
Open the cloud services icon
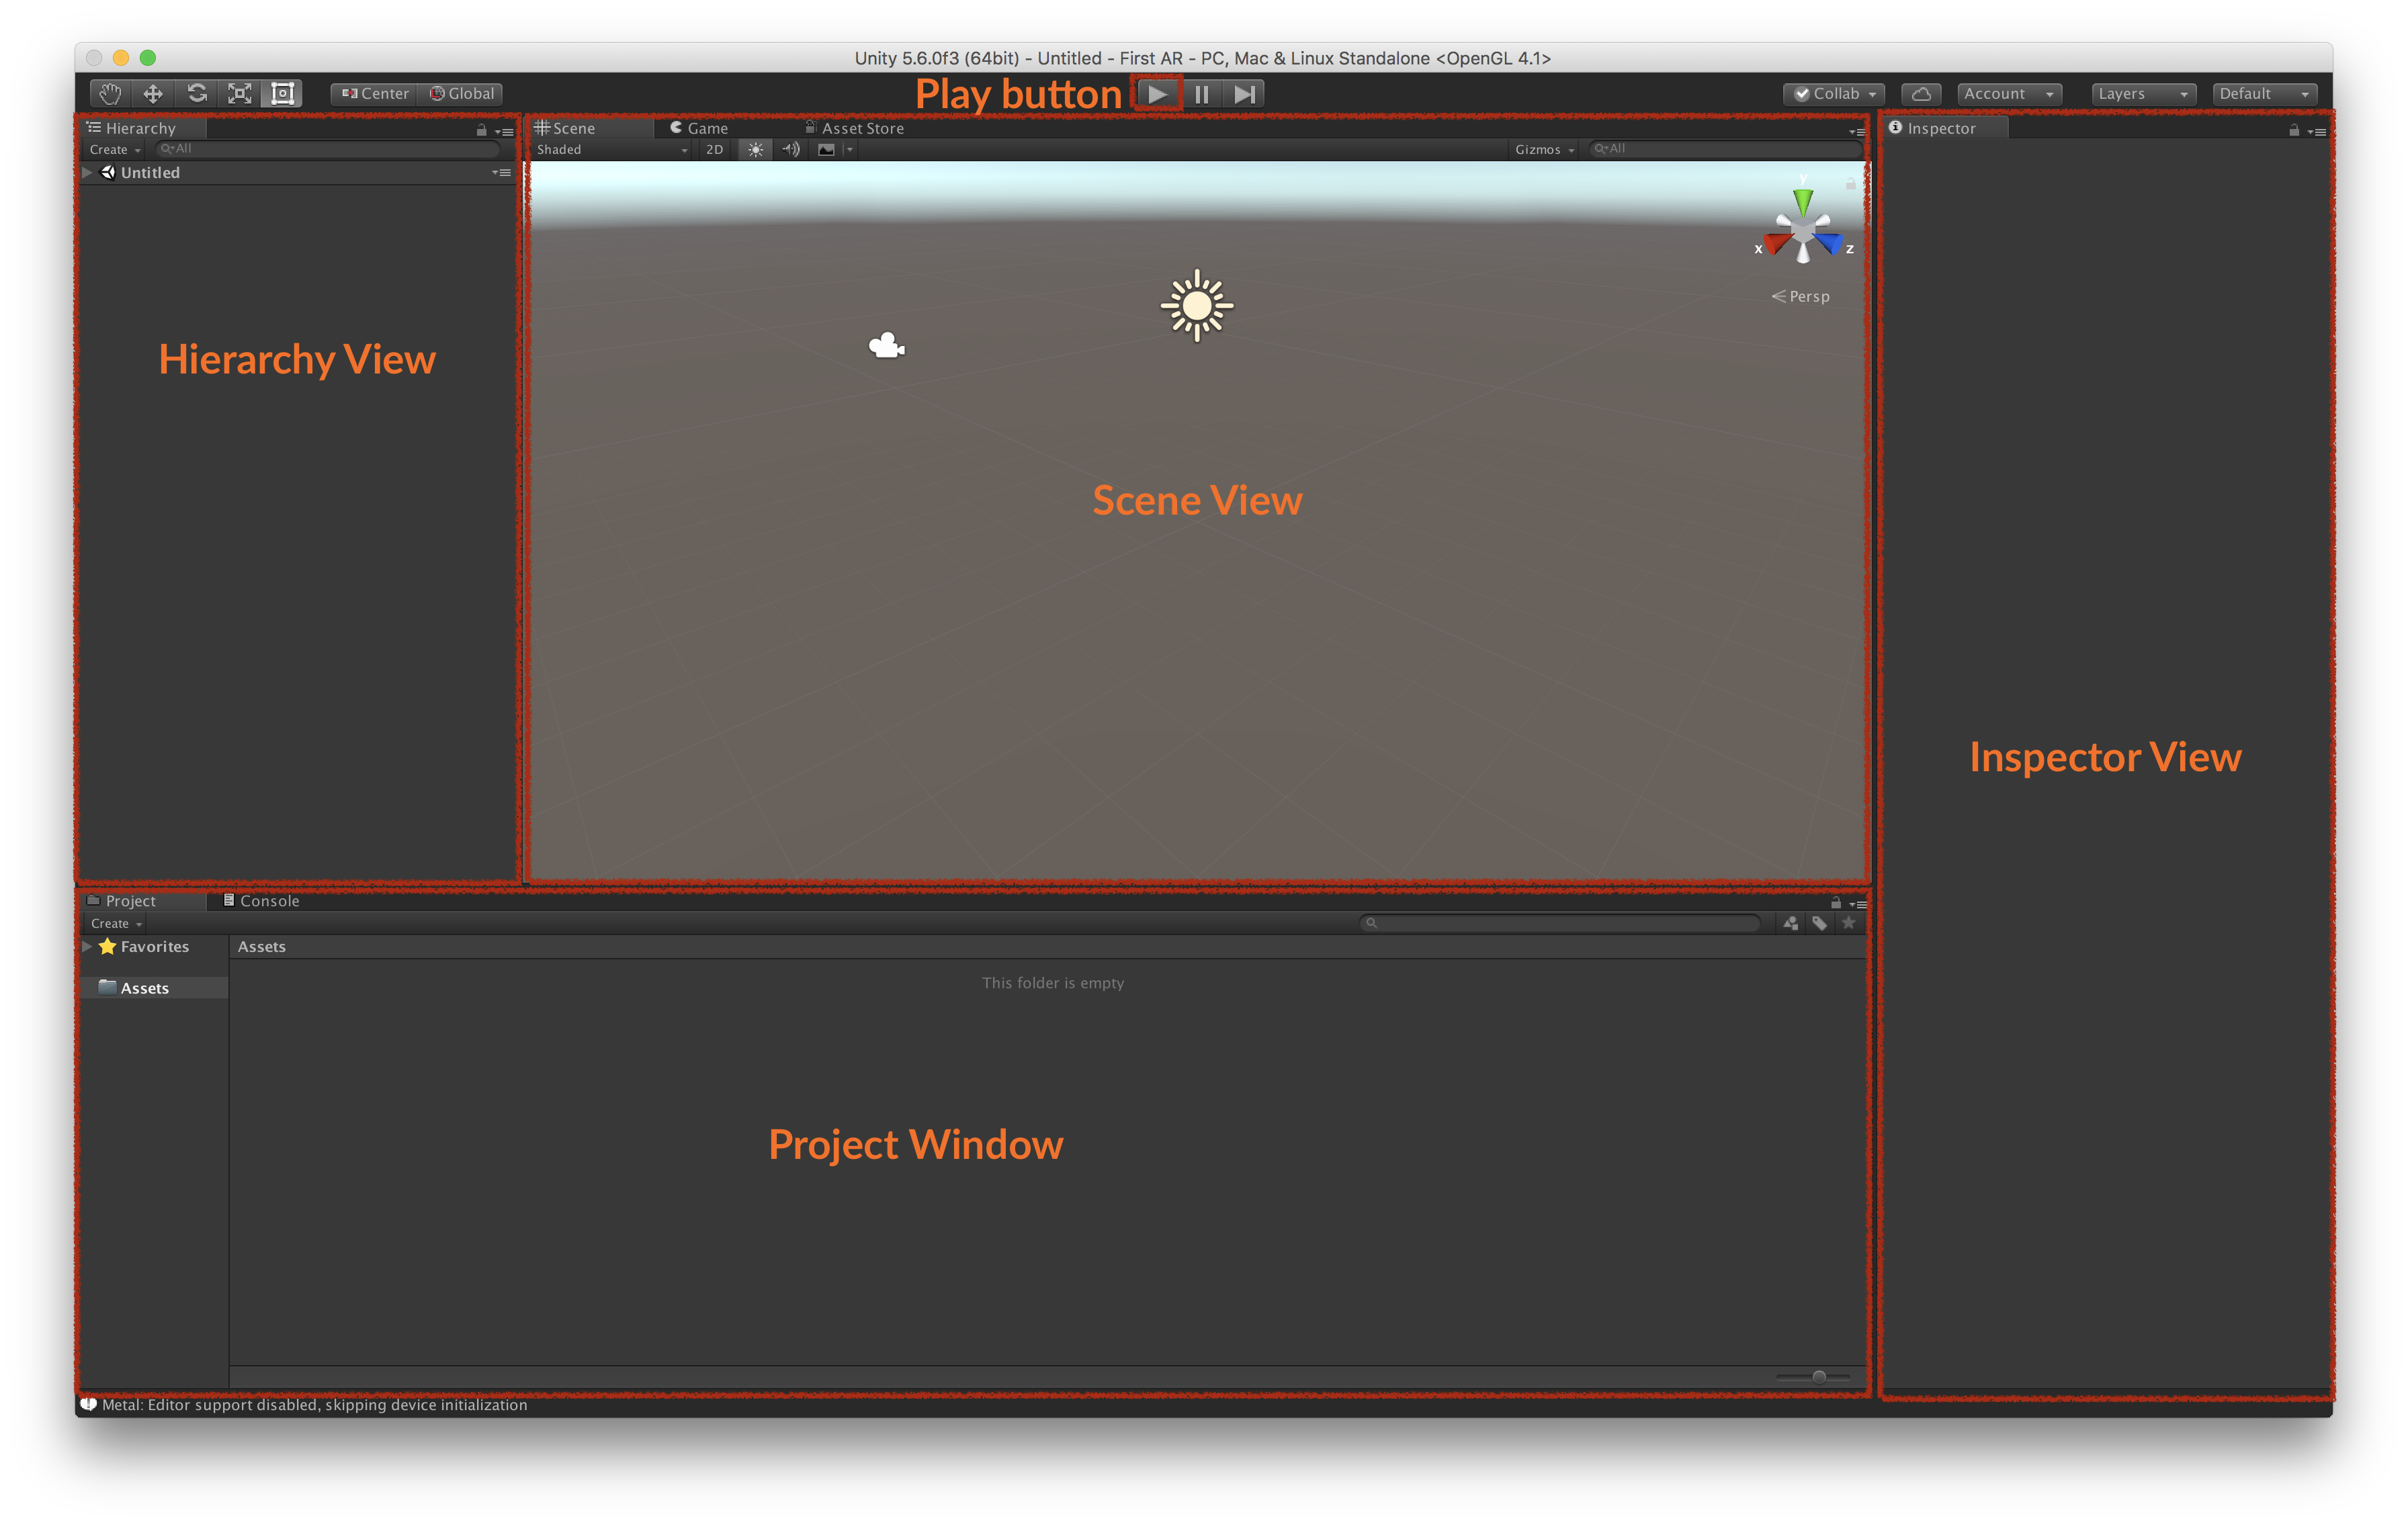pos(1921,93)
